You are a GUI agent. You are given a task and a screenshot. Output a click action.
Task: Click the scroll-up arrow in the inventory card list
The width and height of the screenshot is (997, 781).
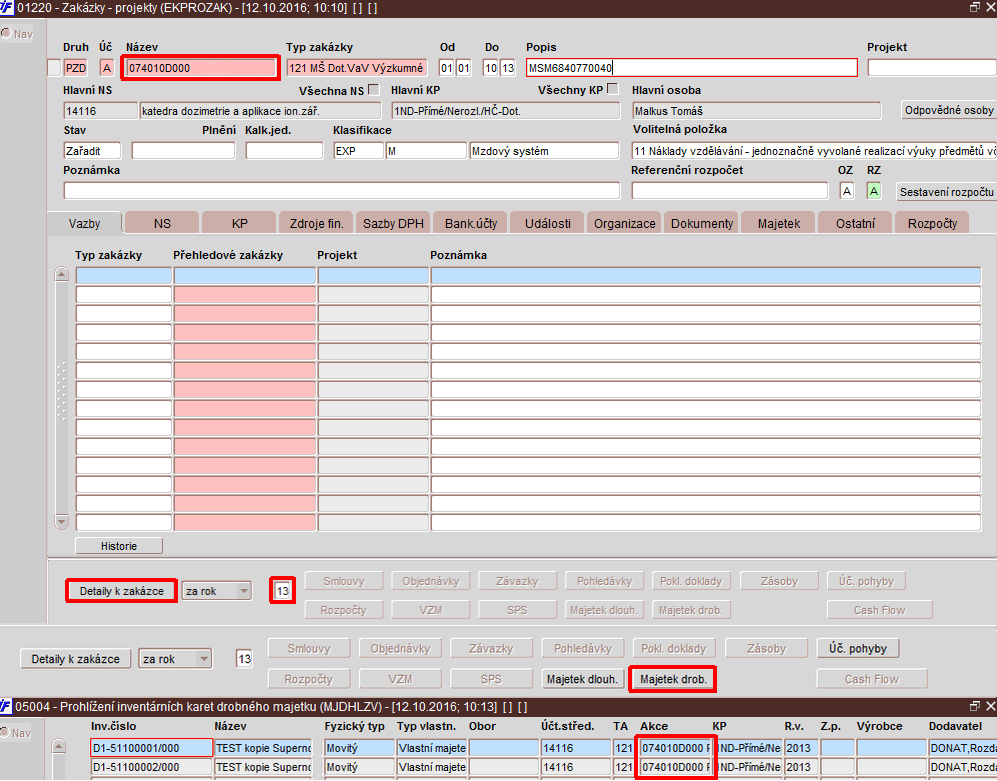58,747
